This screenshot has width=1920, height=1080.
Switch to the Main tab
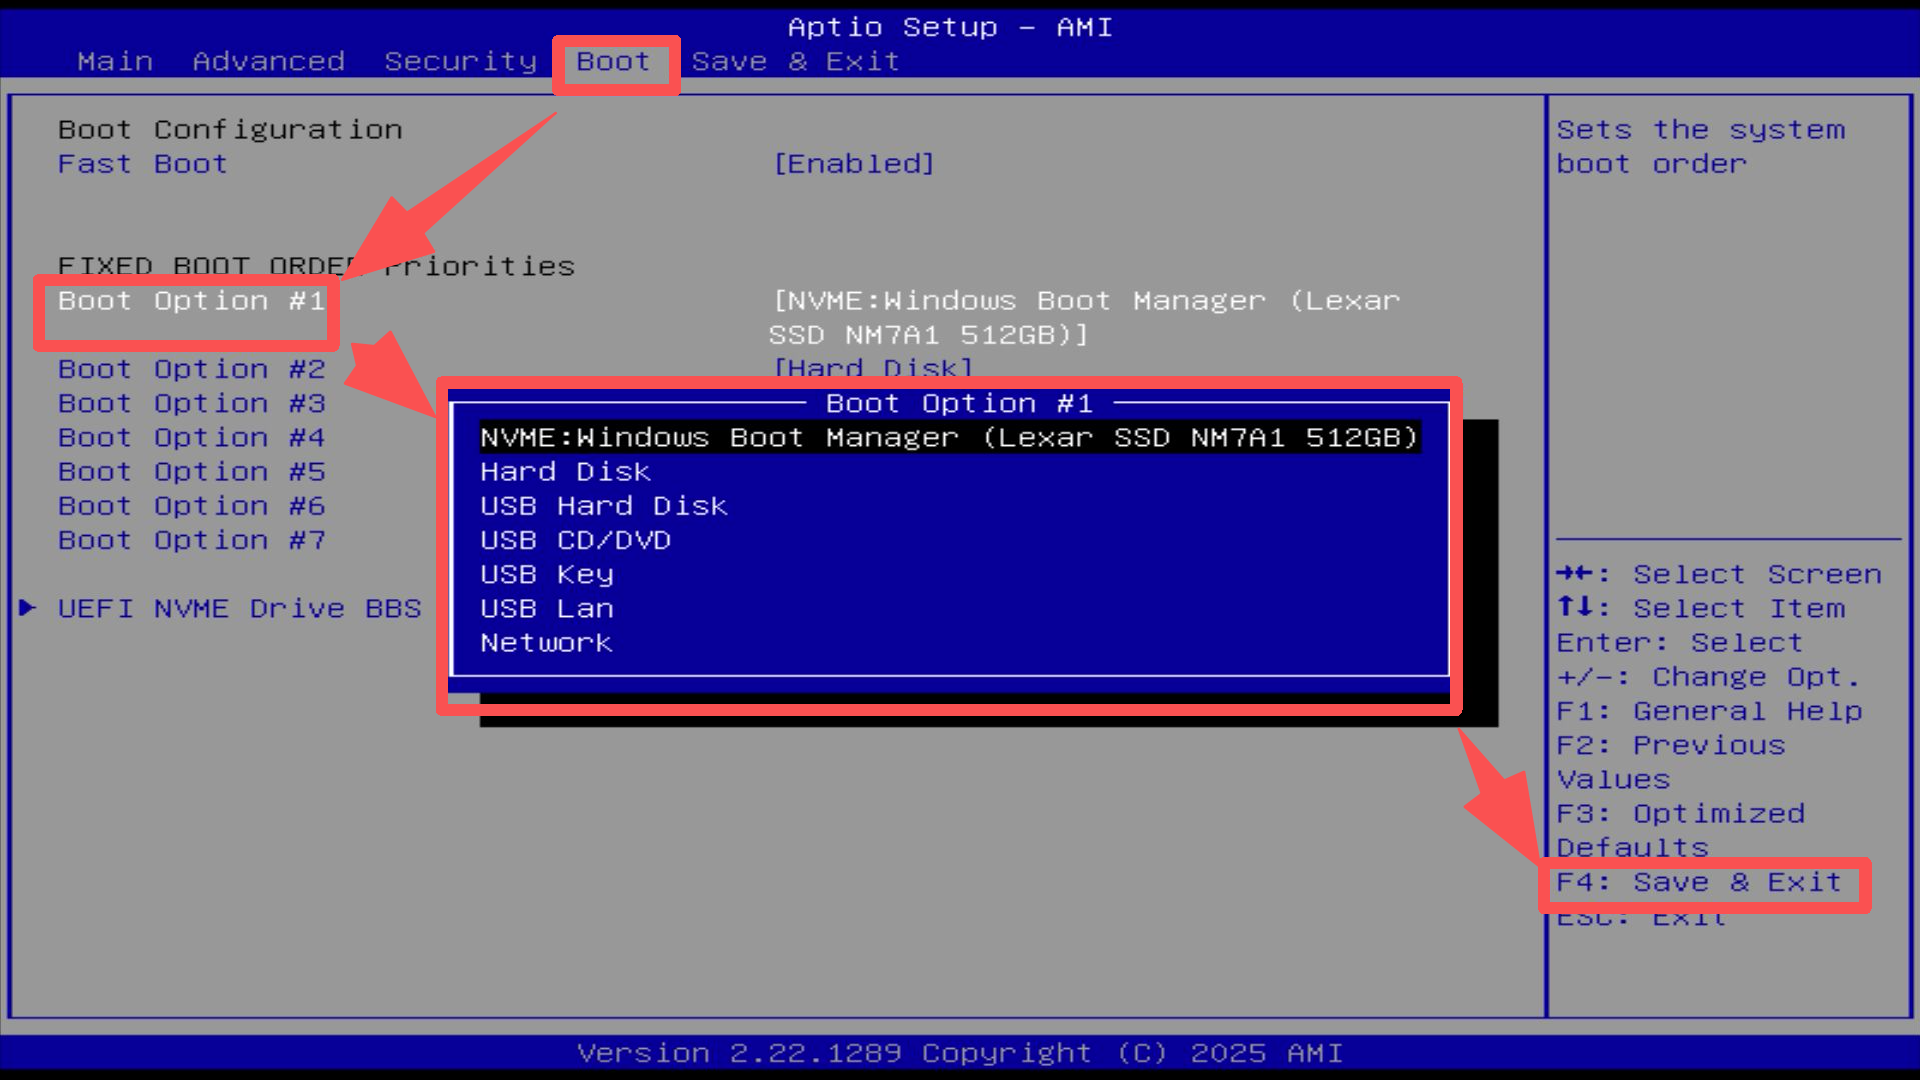point(115,61)
